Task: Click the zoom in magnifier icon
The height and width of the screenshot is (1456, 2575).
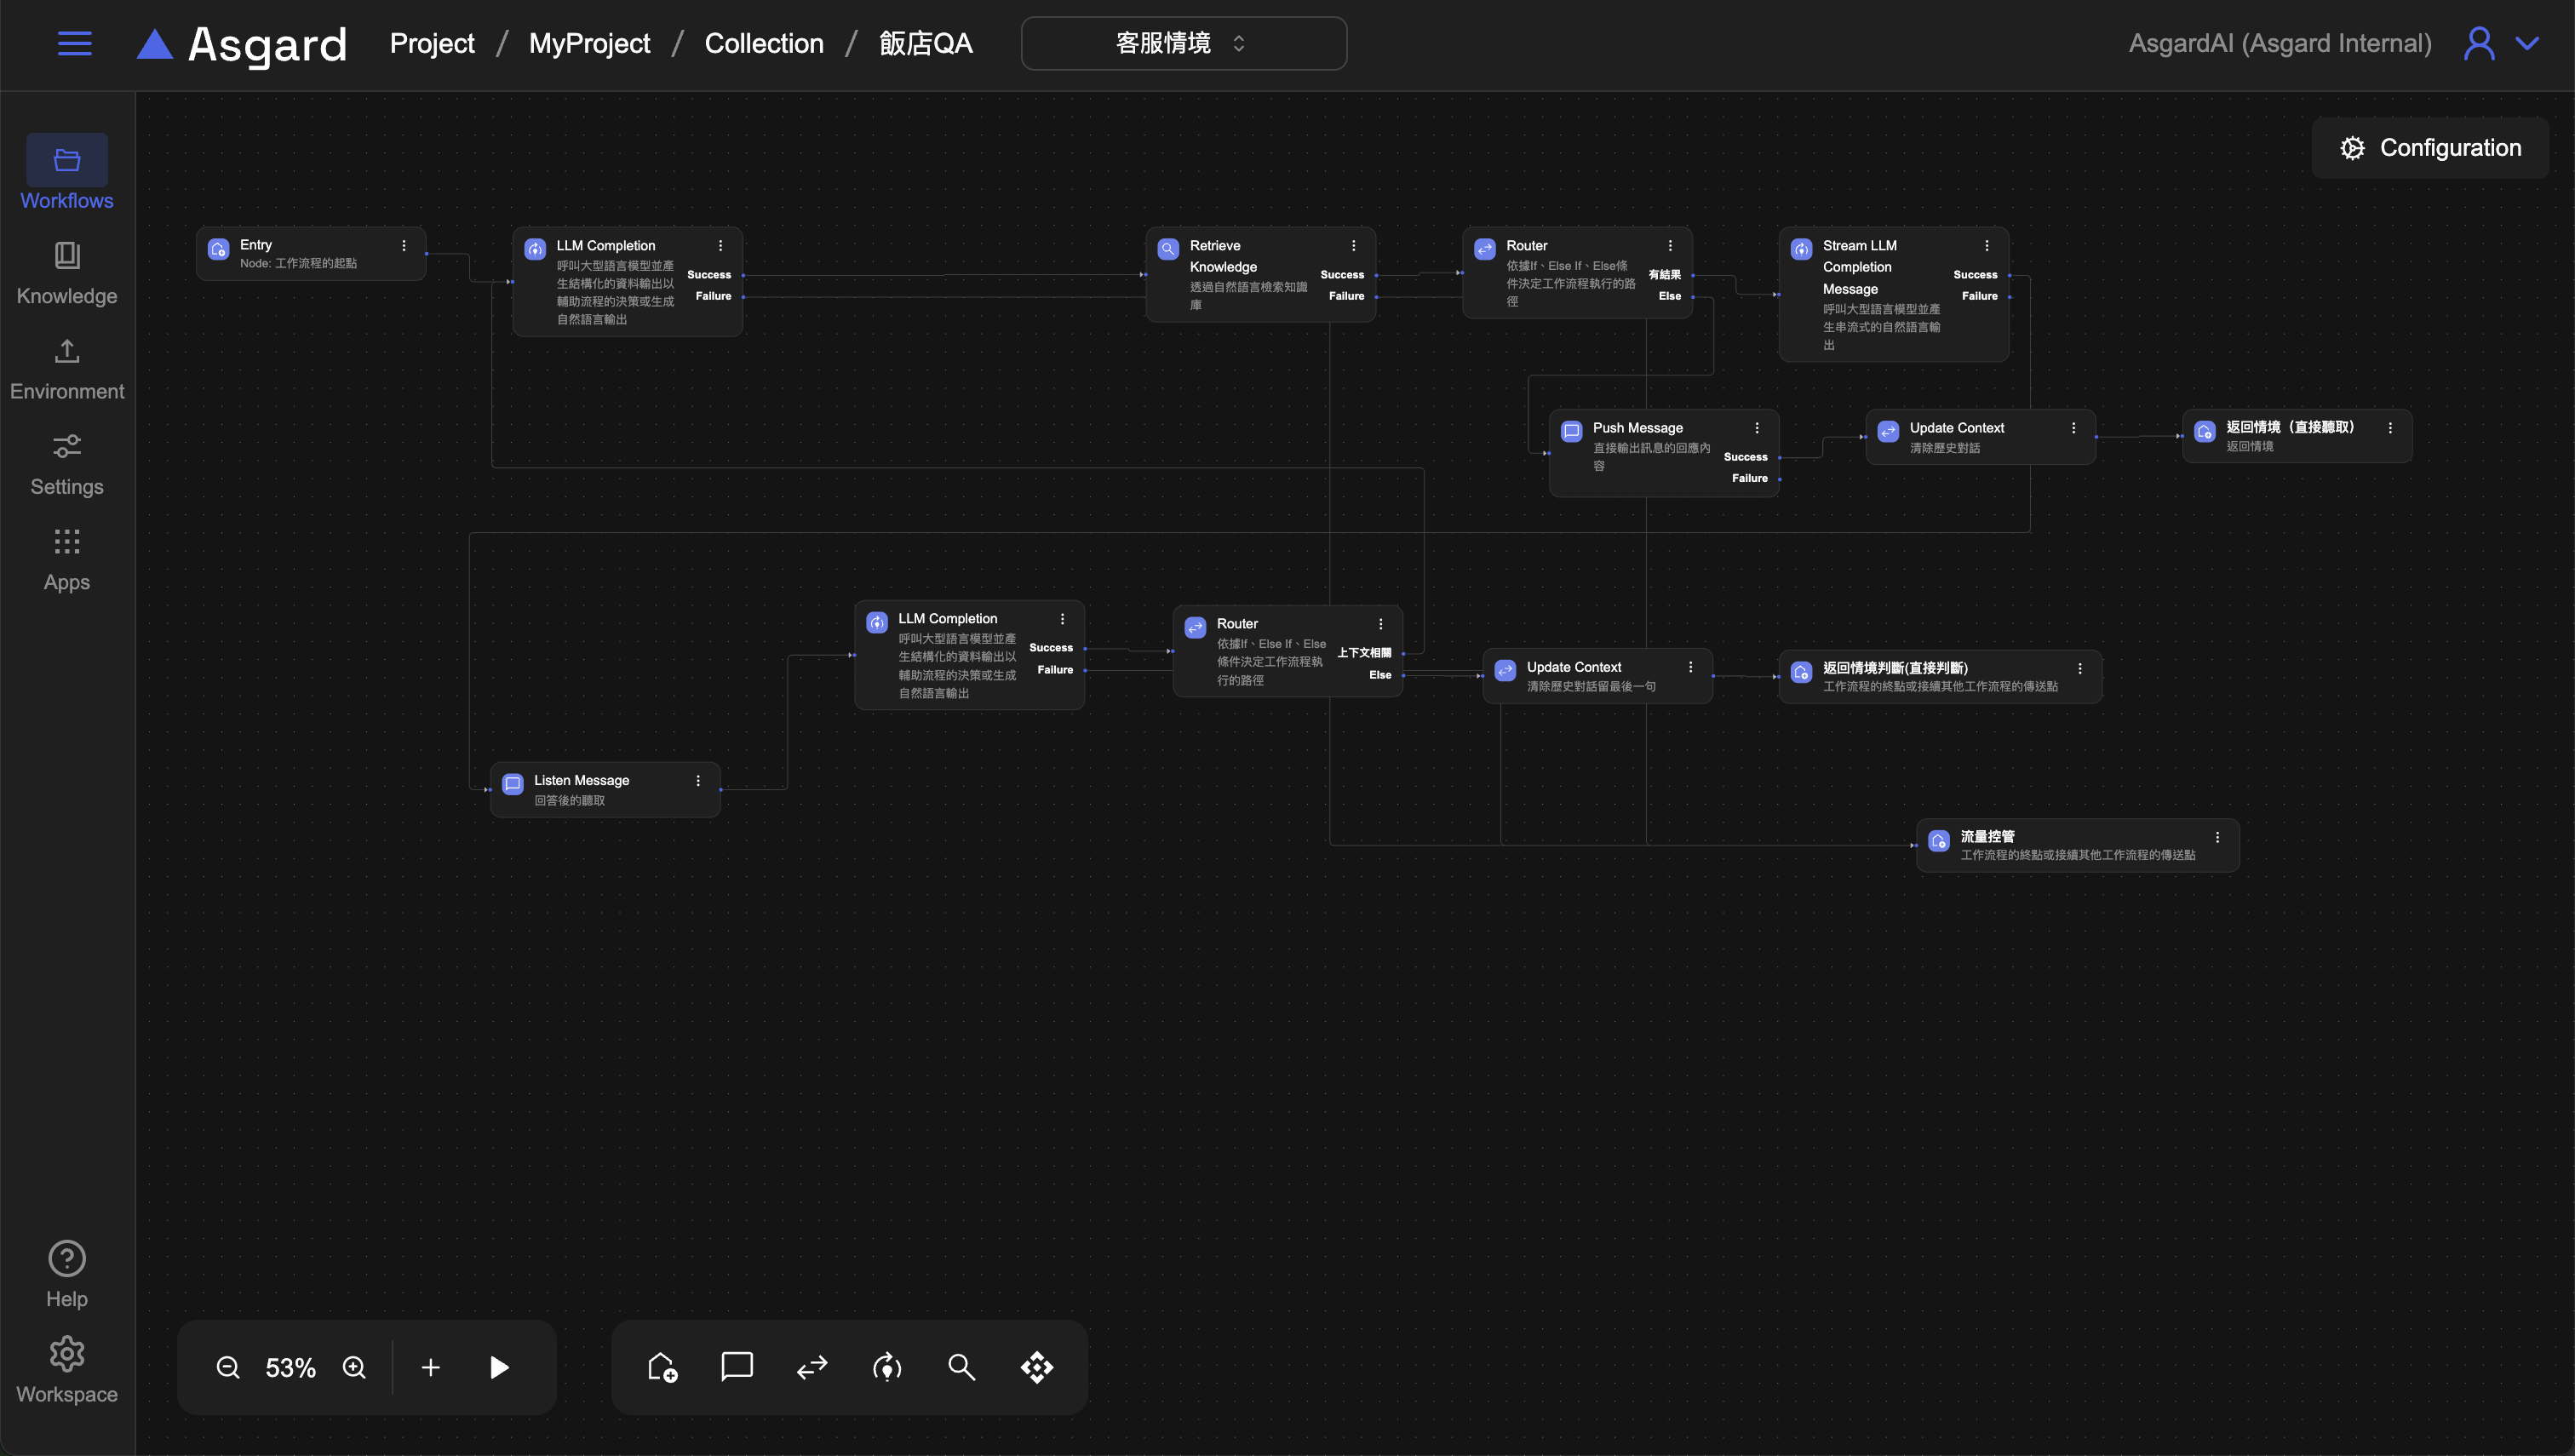Action: tap(354, 1367)
